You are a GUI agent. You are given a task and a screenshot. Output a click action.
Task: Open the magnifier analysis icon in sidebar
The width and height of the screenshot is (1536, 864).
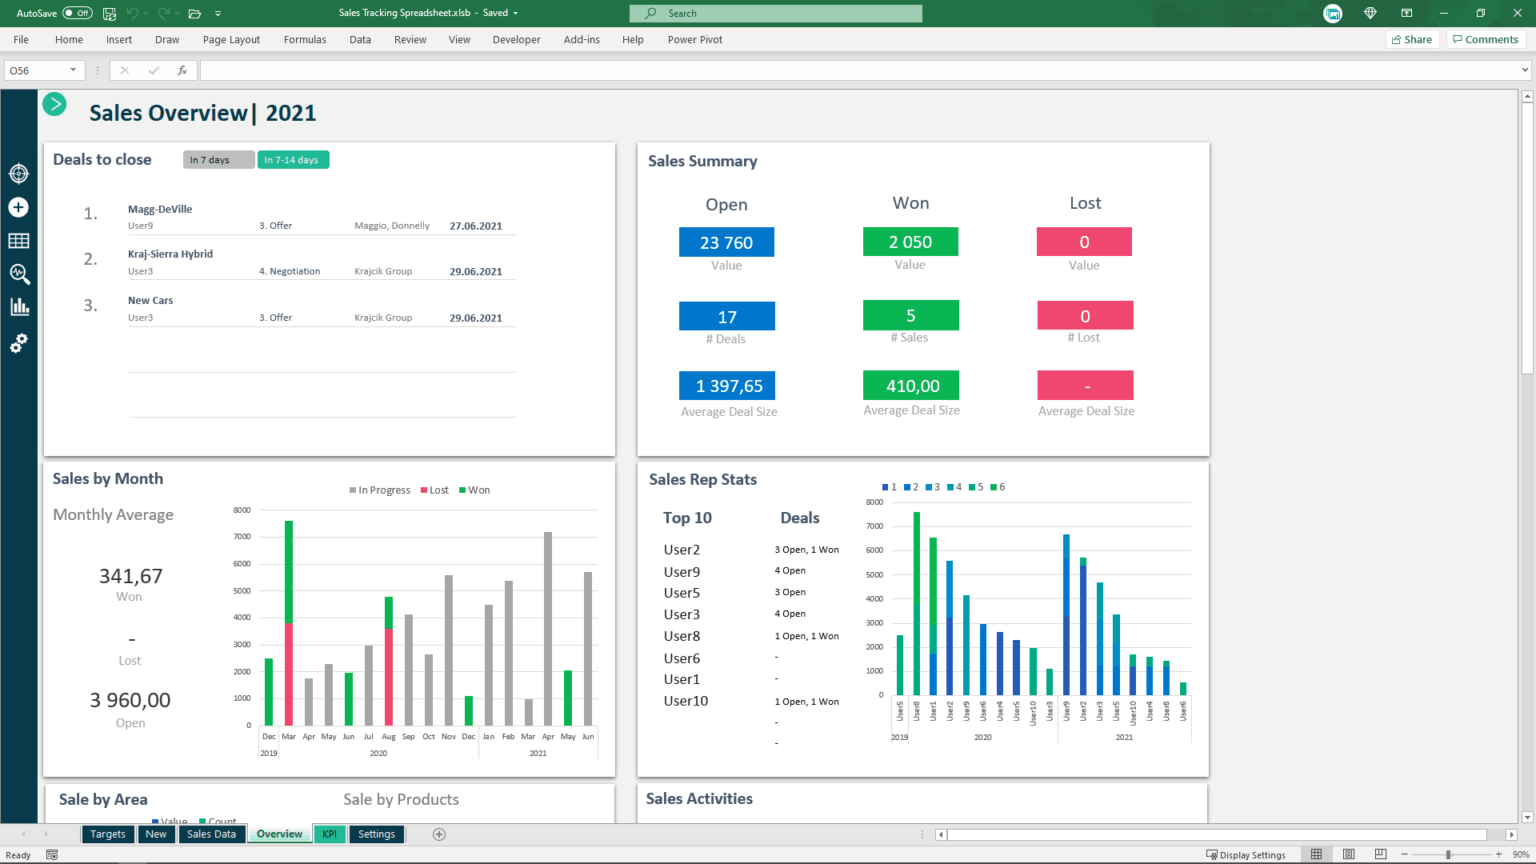pyautogui.click(x=18, y=274)
